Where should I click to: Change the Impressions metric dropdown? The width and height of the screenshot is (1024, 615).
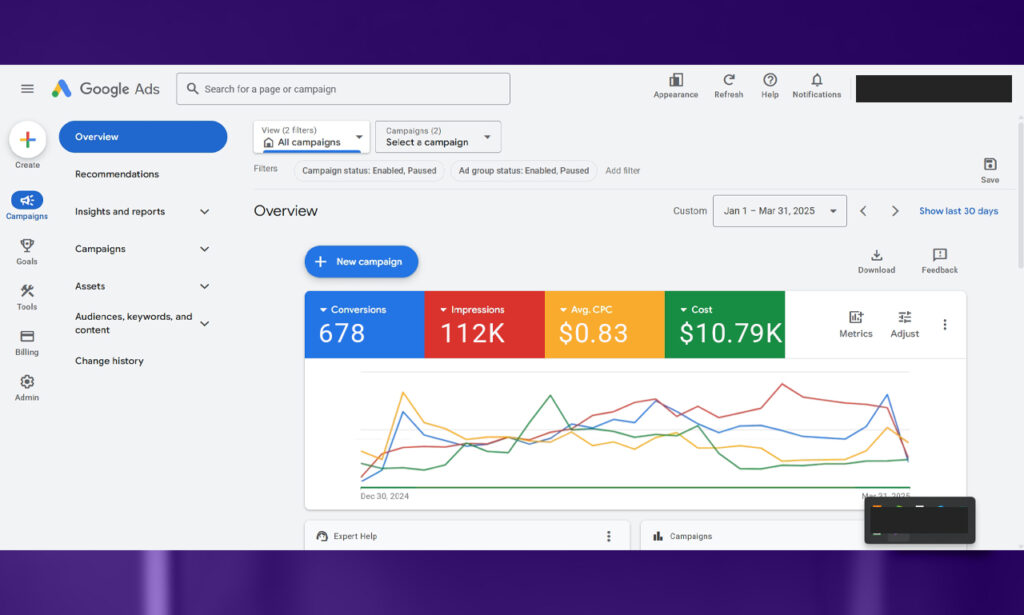[x=472, y=309]
